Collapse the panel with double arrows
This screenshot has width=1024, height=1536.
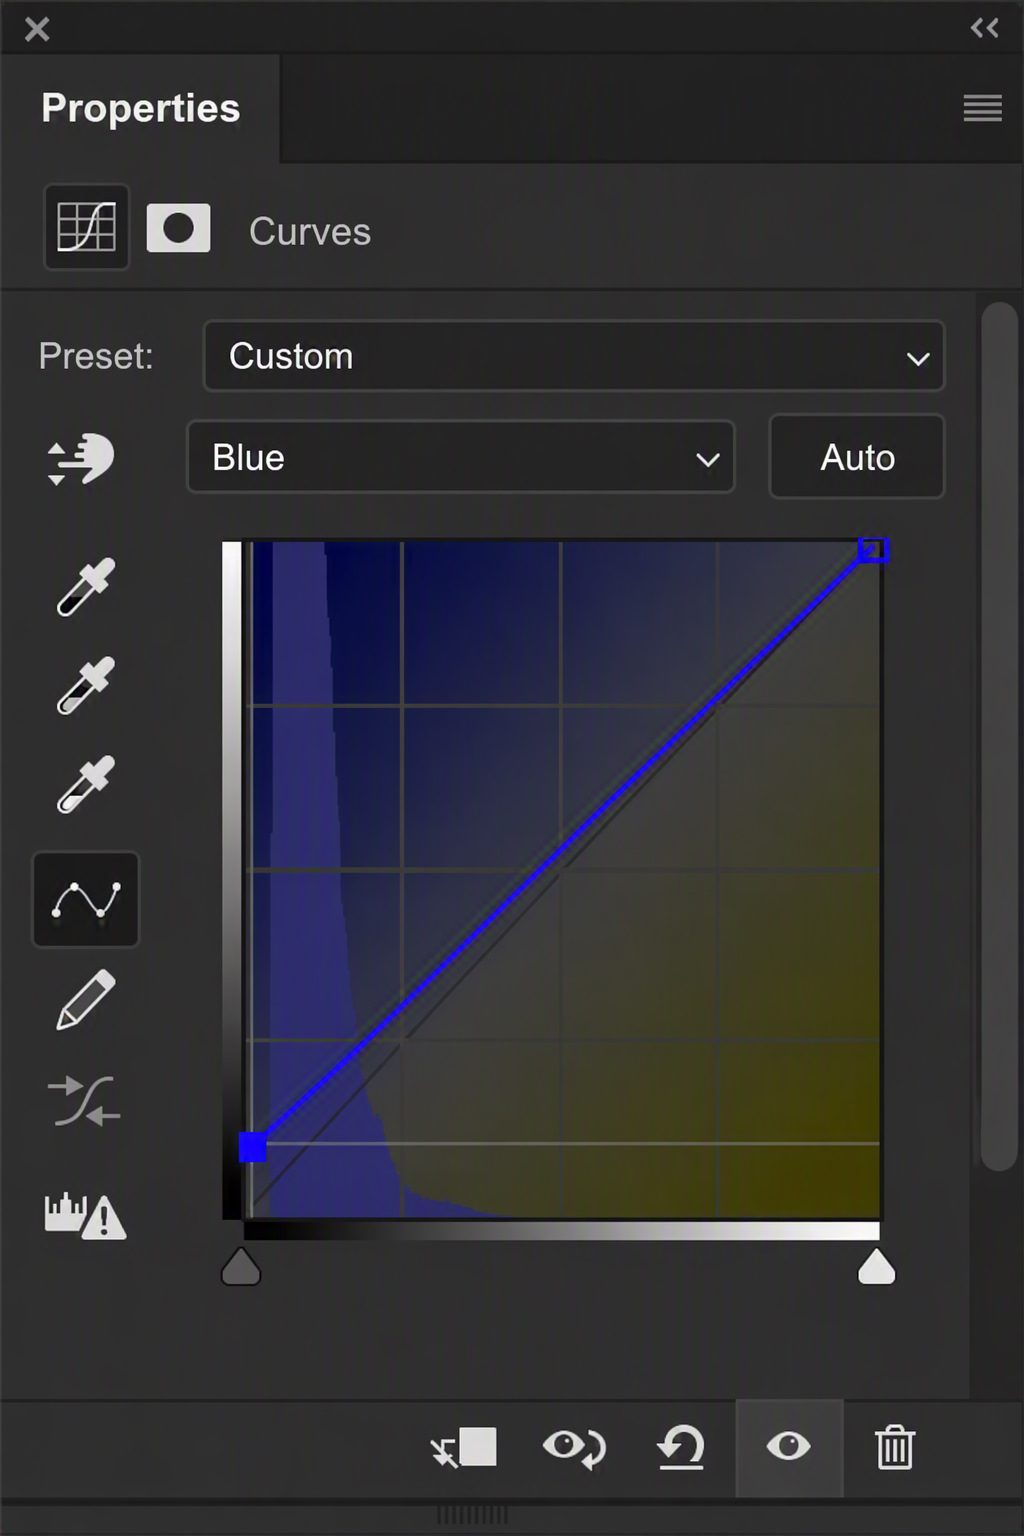pos(985,28)
